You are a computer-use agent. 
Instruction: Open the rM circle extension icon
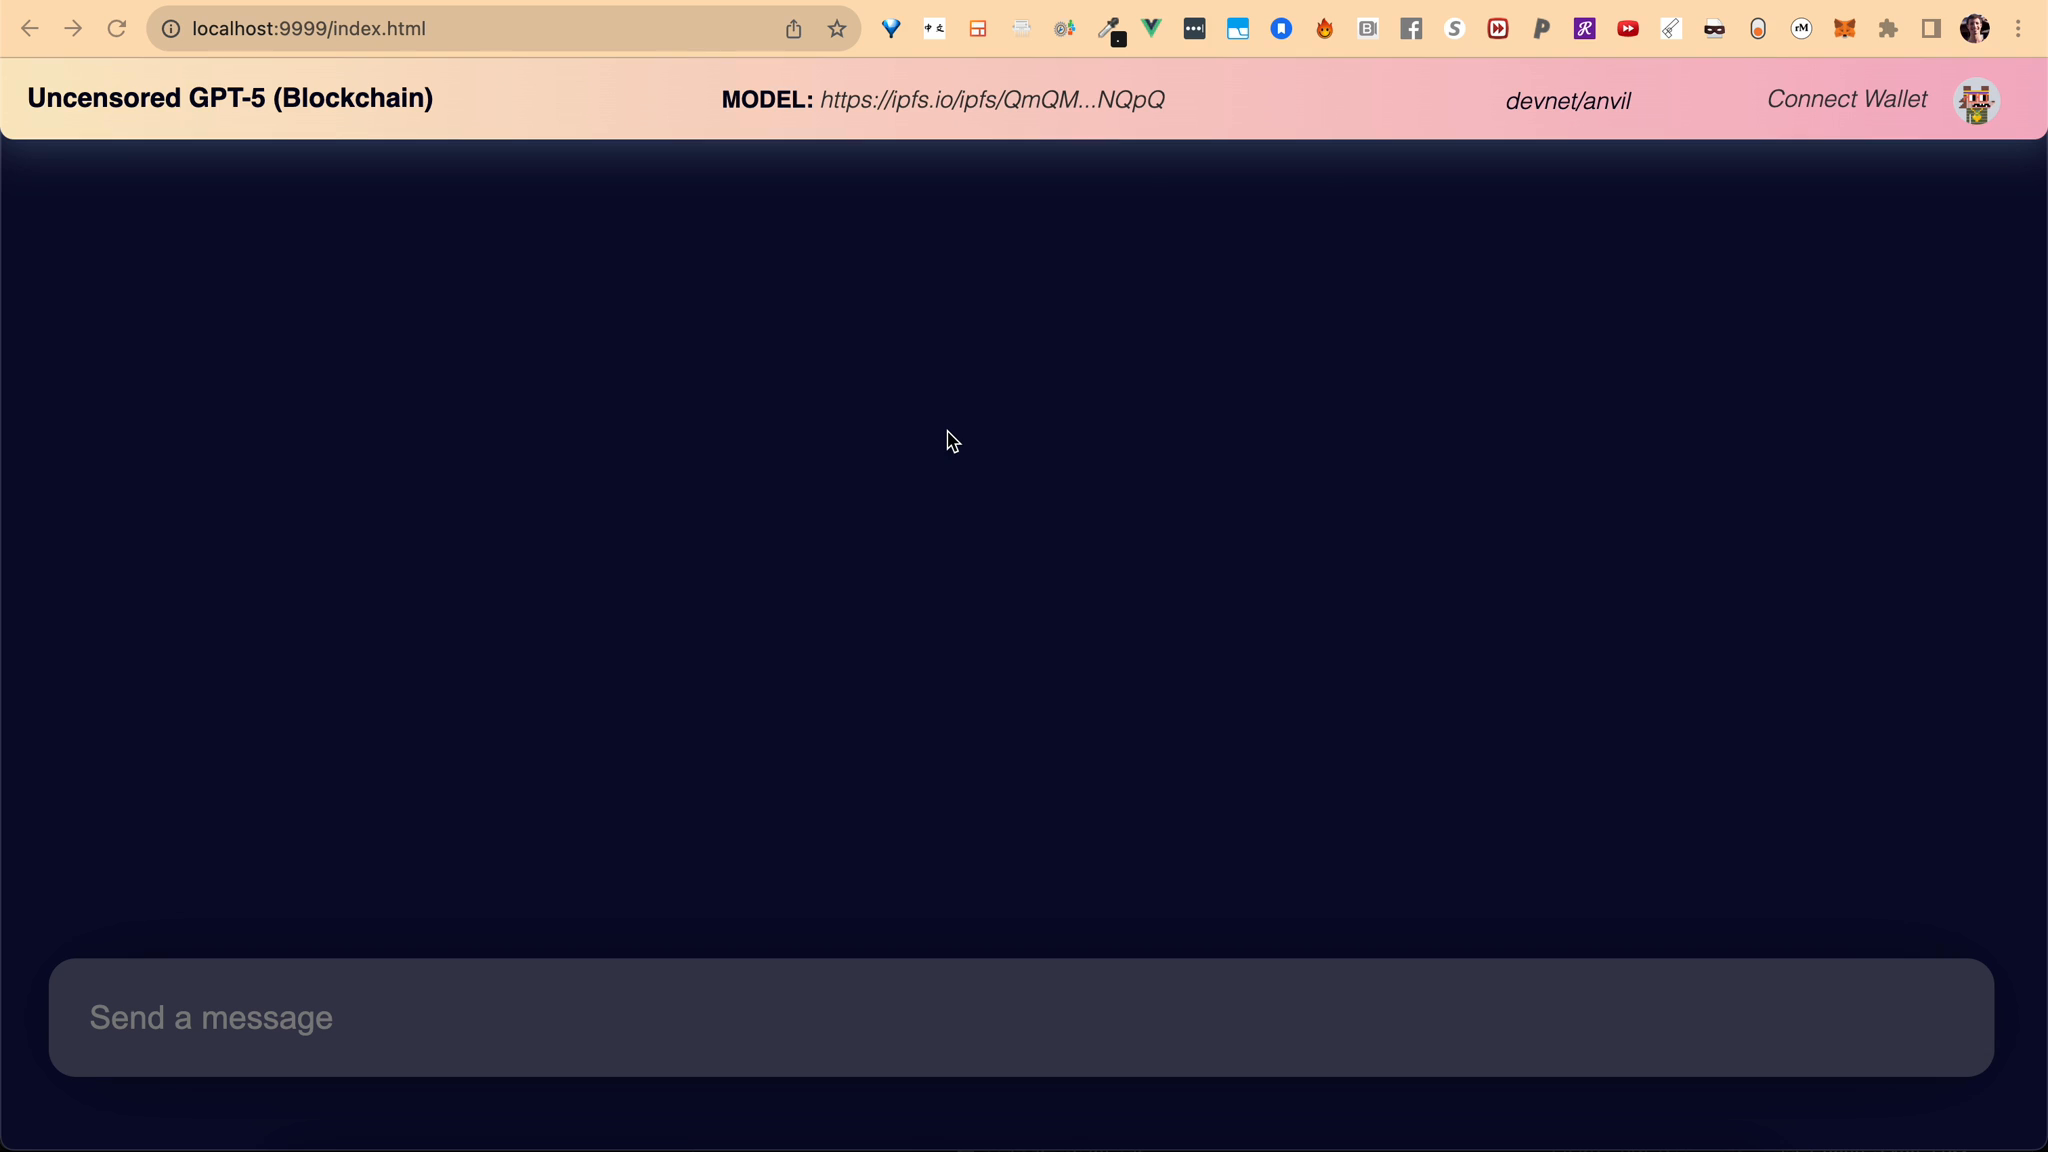[1801, 29]
